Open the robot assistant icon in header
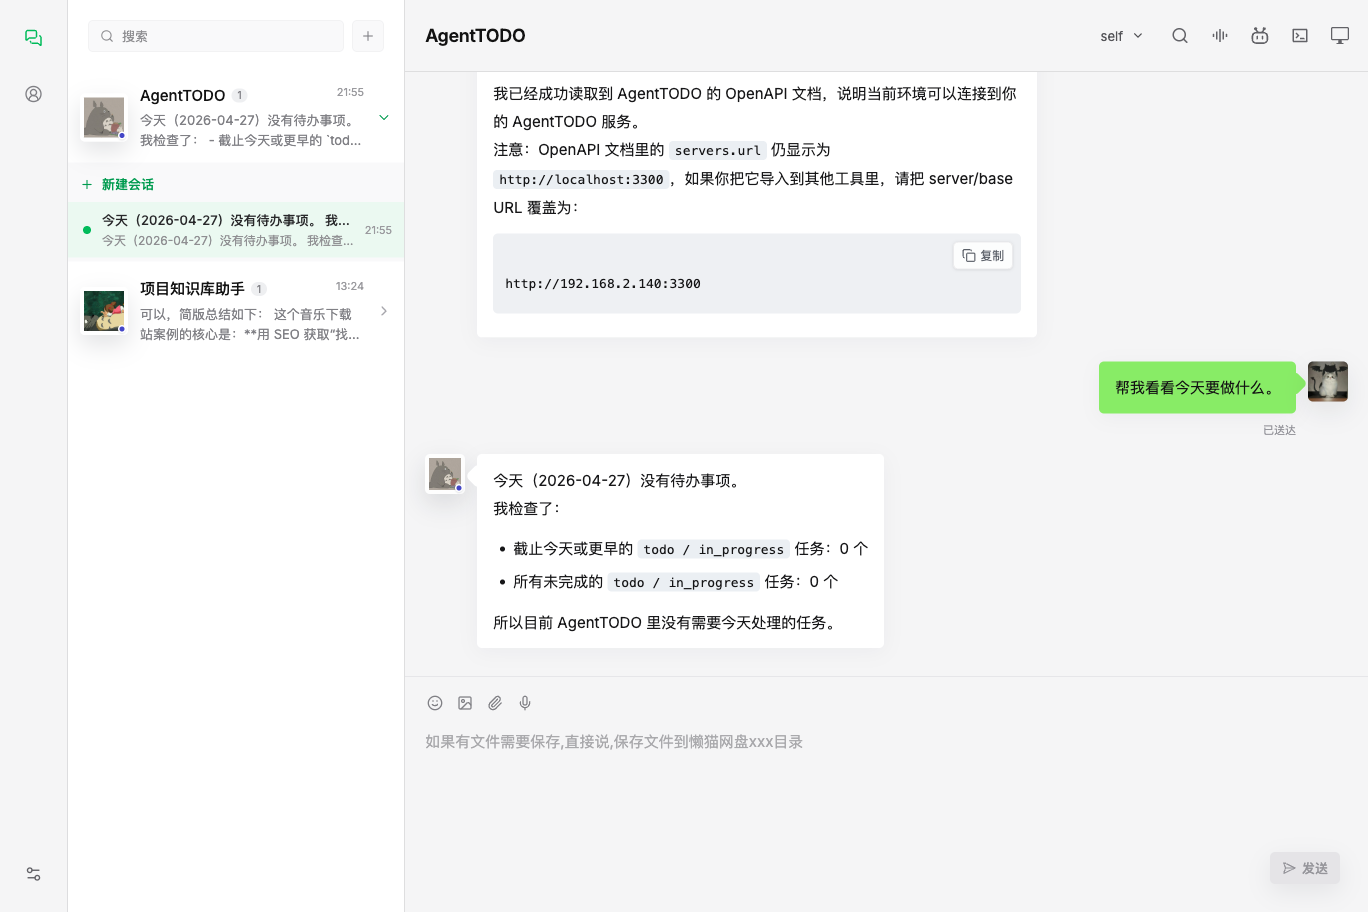The height and width of the screenshot is (912, 1368). pyautogui.click(x=1260, y=36)
